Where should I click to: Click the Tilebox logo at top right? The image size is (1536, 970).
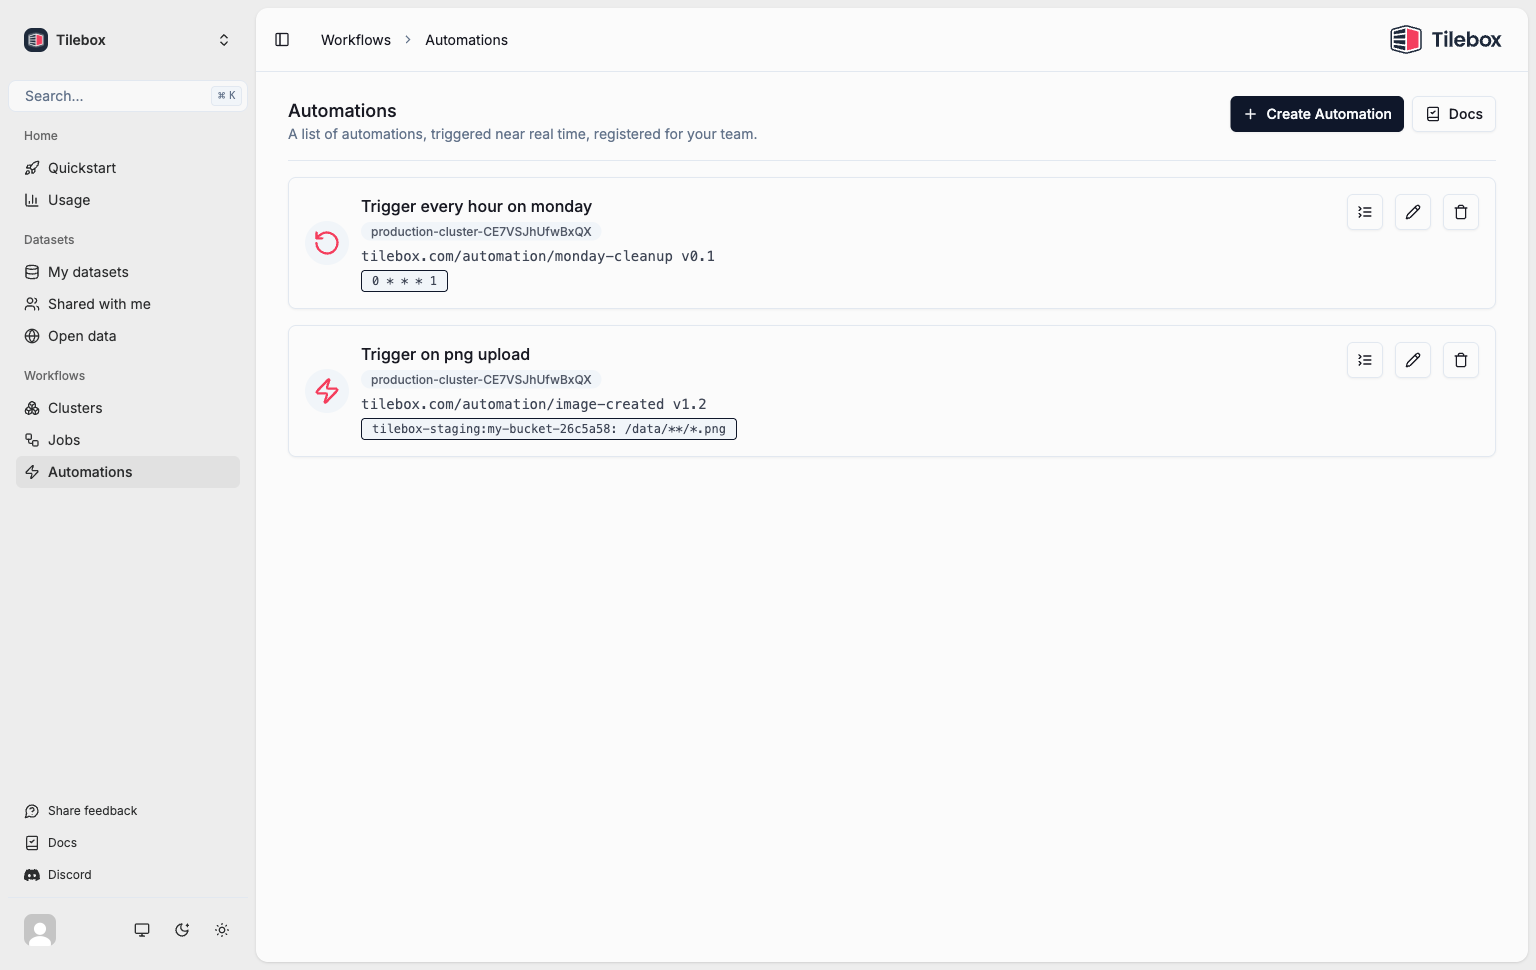pos(1445,39)
